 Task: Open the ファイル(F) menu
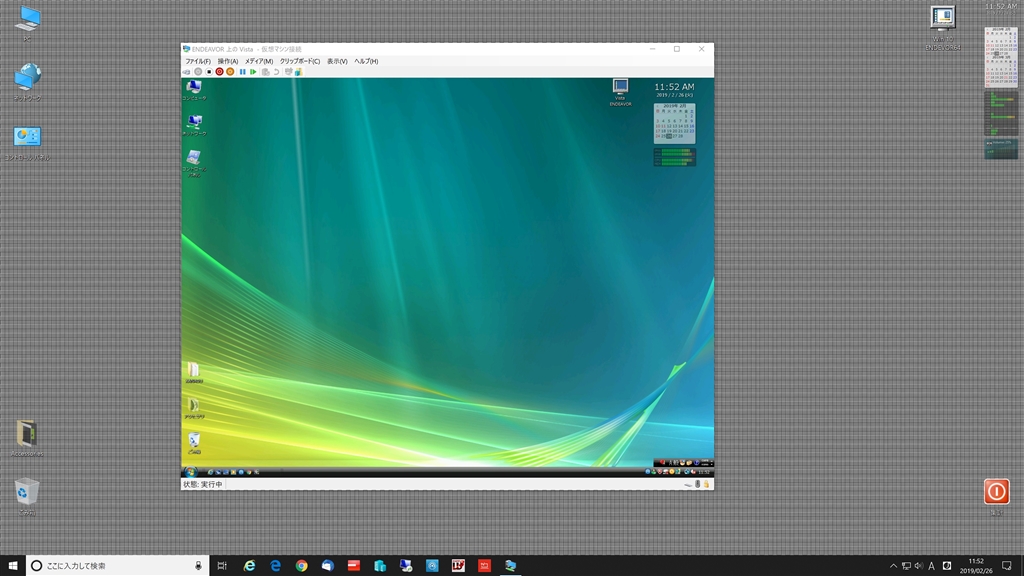point(198,61)
